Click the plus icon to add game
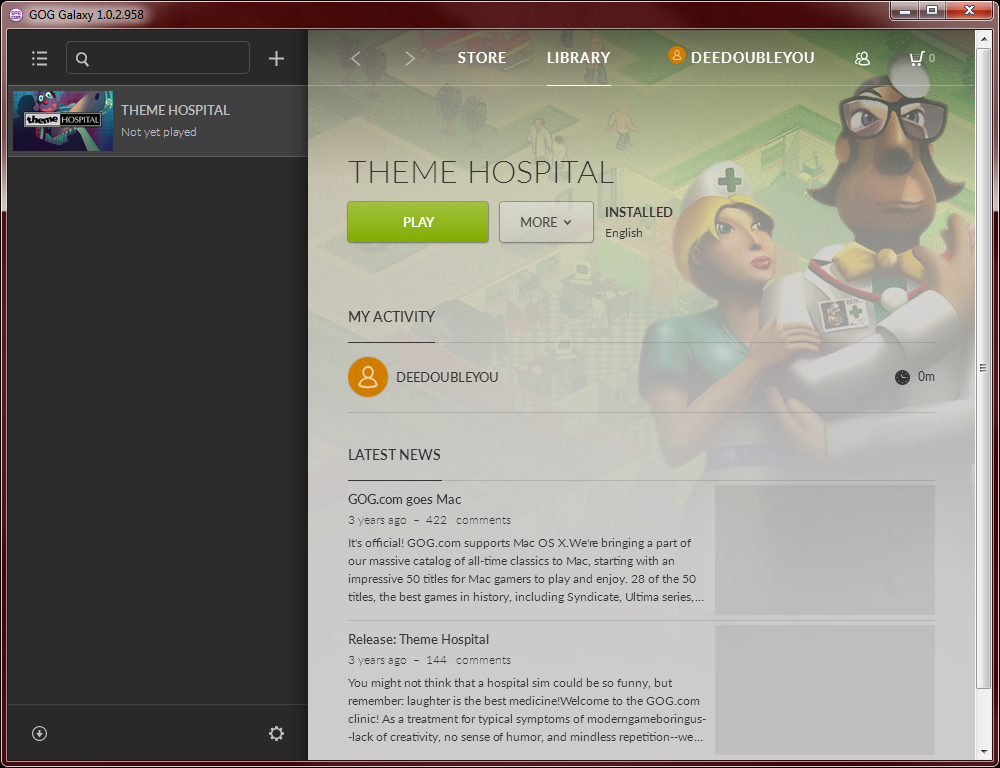The image size is (1000, 768). [276, 58]
